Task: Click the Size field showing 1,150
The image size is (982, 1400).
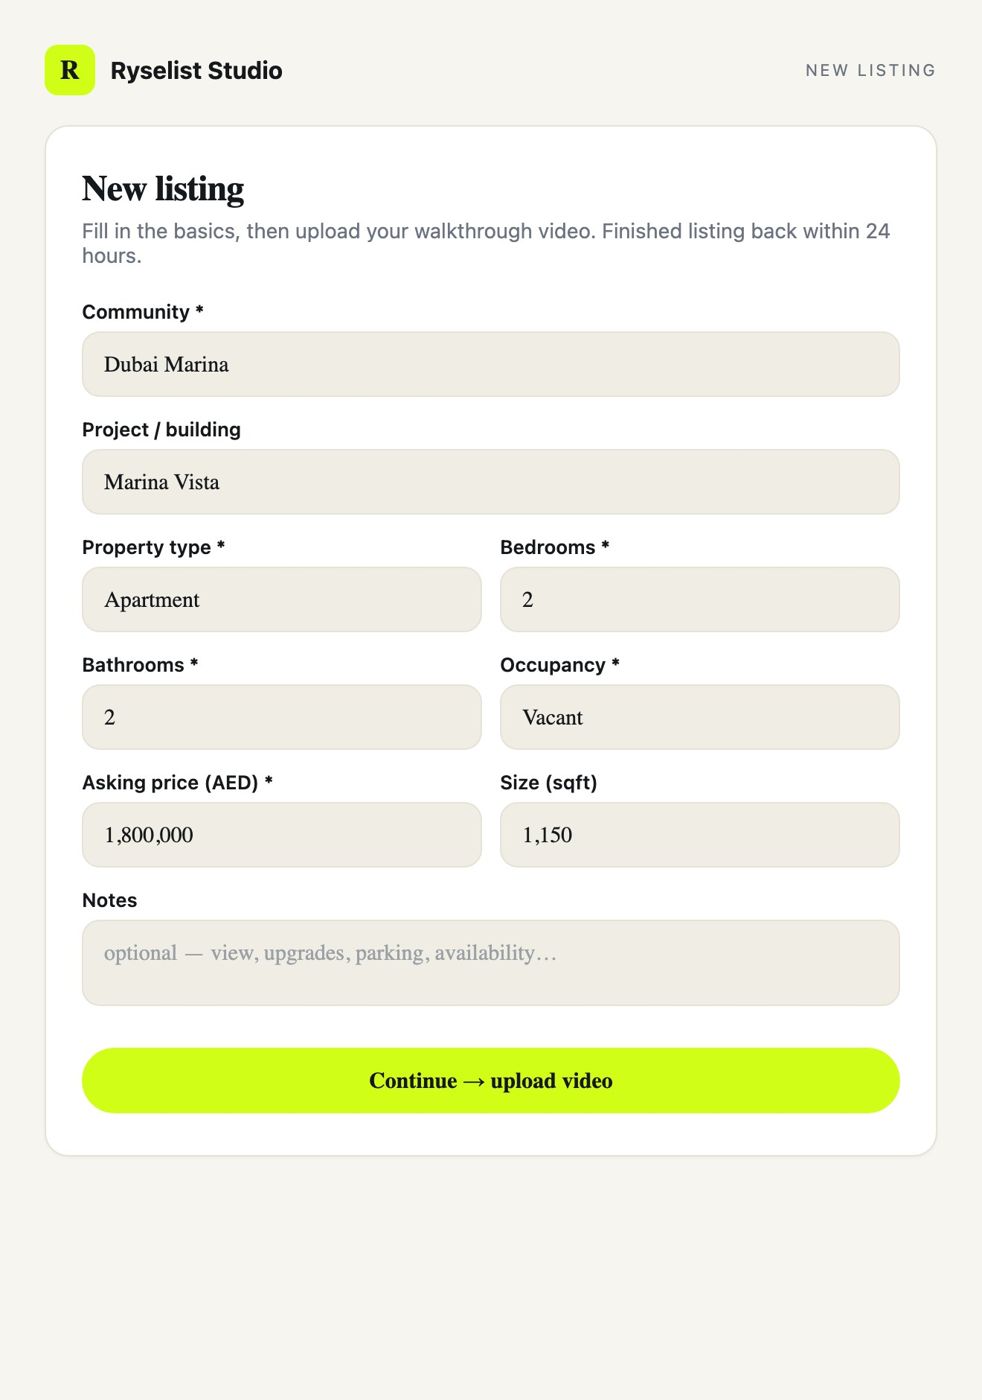Action: 700,835
